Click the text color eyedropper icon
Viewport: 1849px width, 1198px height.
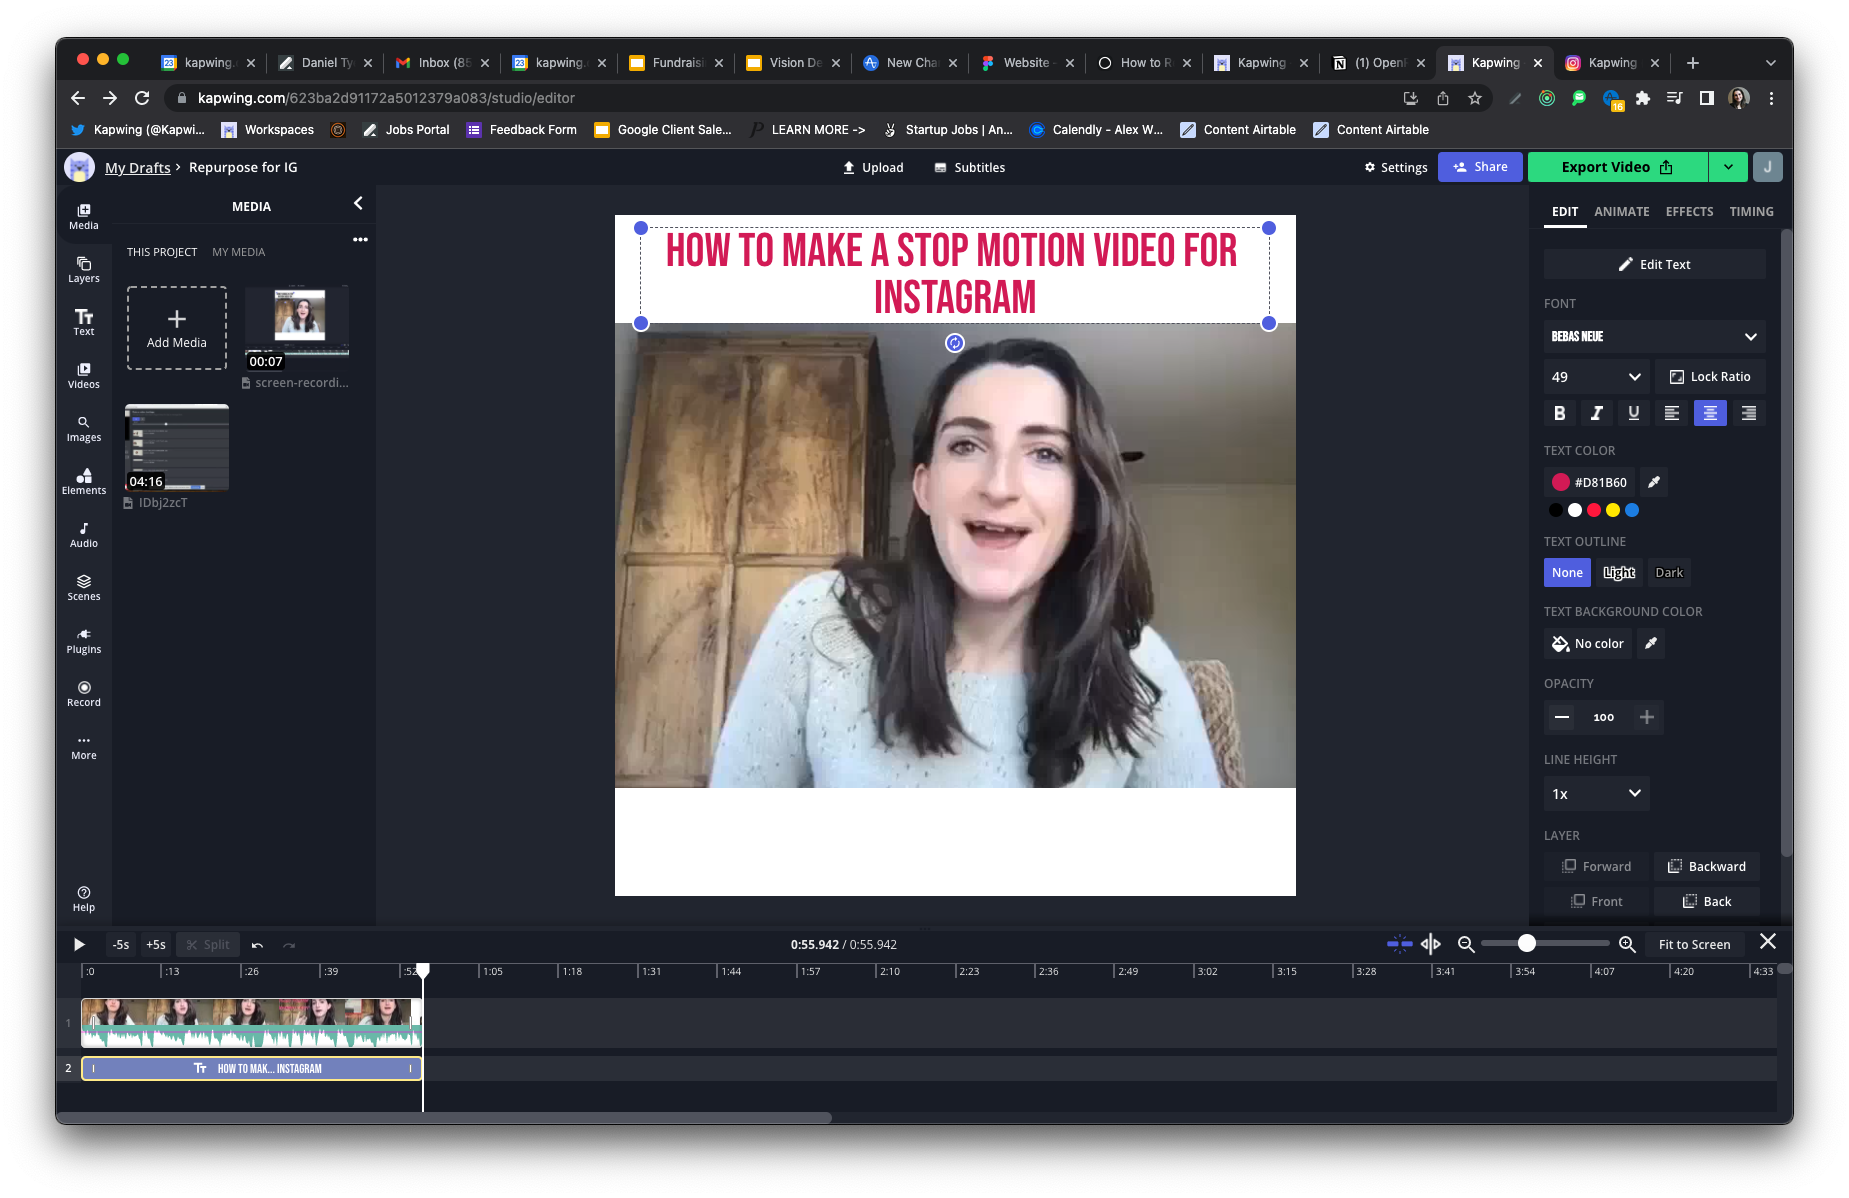tap(1654, 482)
